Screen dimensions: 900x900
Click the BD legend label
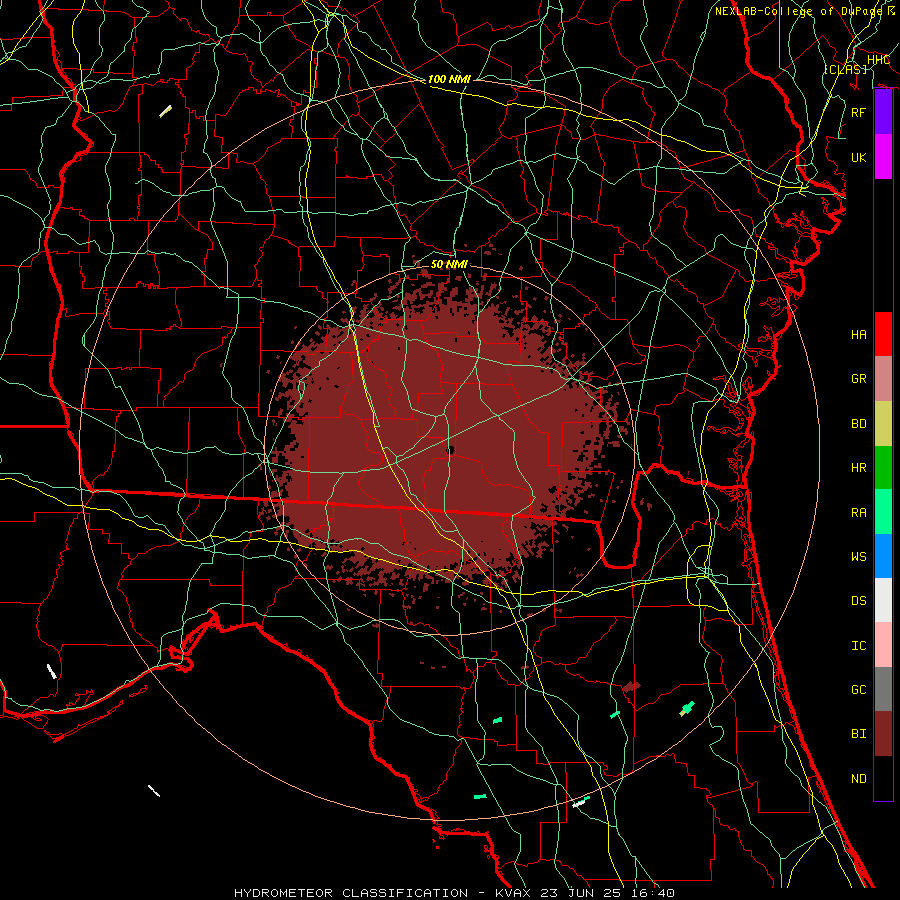coord(858,424)
